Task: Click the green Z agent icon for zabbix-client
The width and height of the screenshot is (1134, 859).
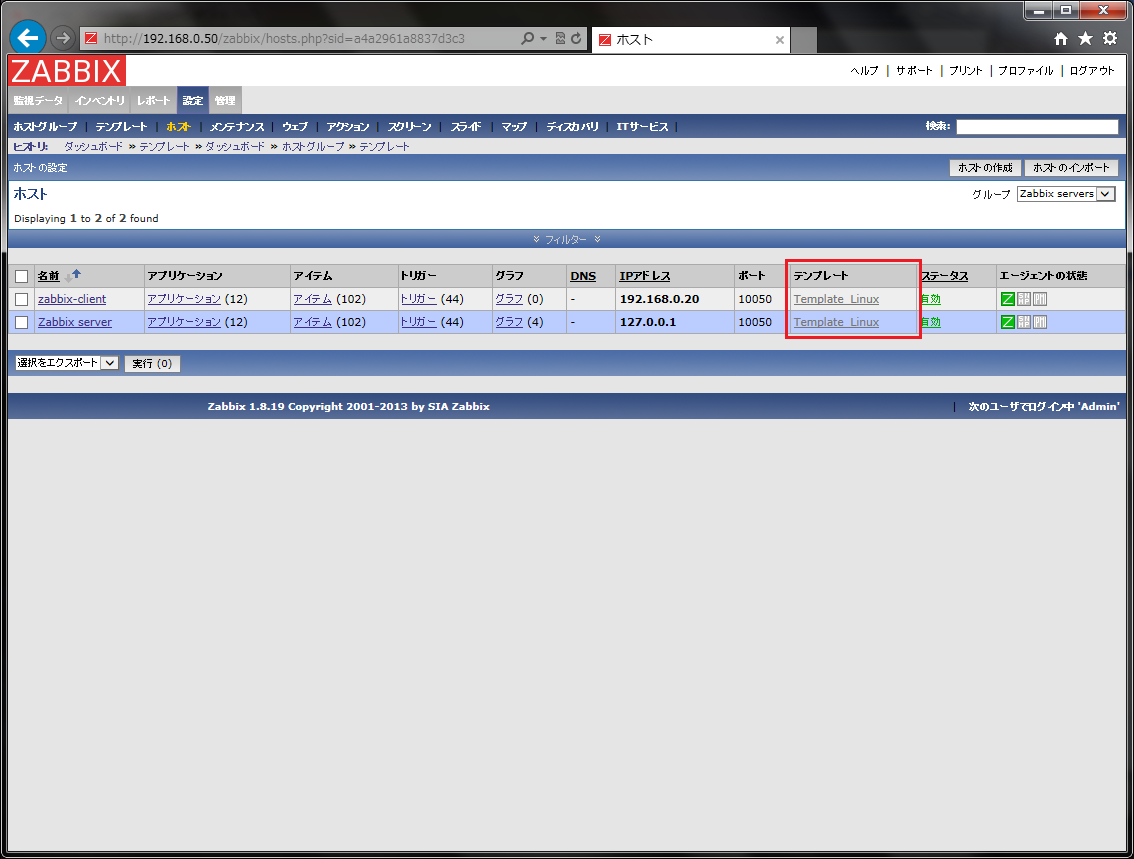Action: [x=1007, y=299]
